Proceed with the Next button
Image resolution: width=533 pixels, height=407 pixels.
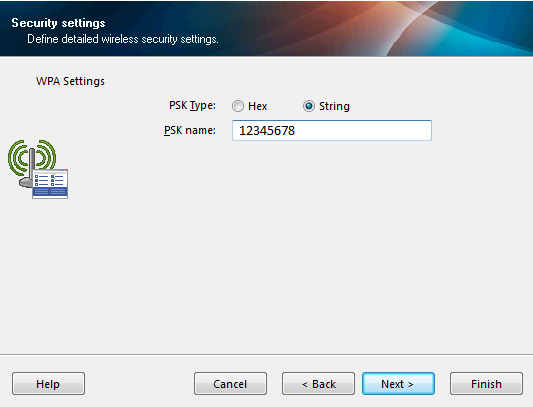(398, 384)
